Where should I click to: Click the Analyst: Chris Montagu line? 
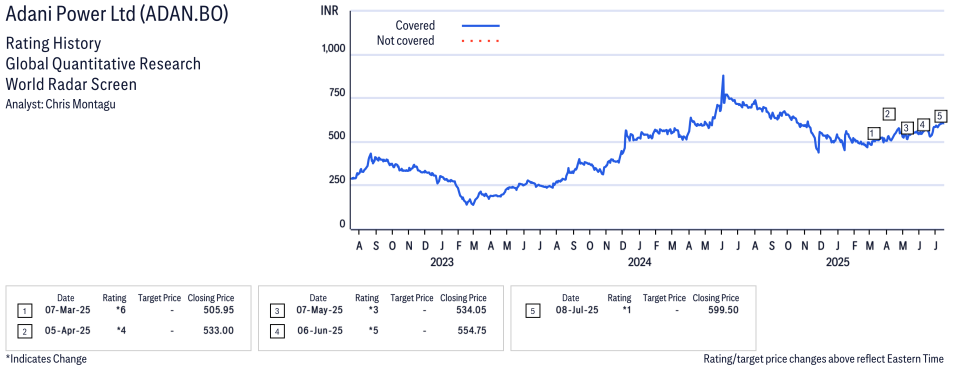click(60, 104)
